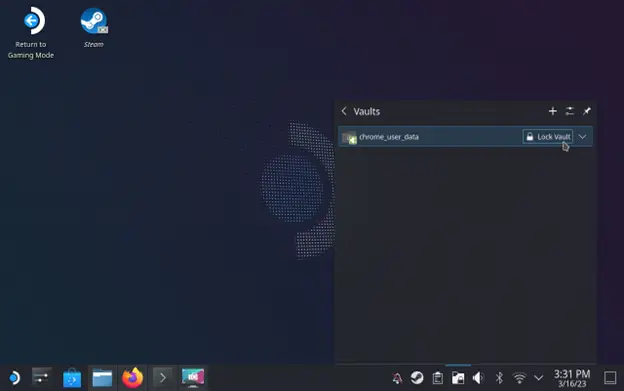624x391 pixels.
Task: Expand the chrome_user_data vault details chevron
Action: (582, 137)
